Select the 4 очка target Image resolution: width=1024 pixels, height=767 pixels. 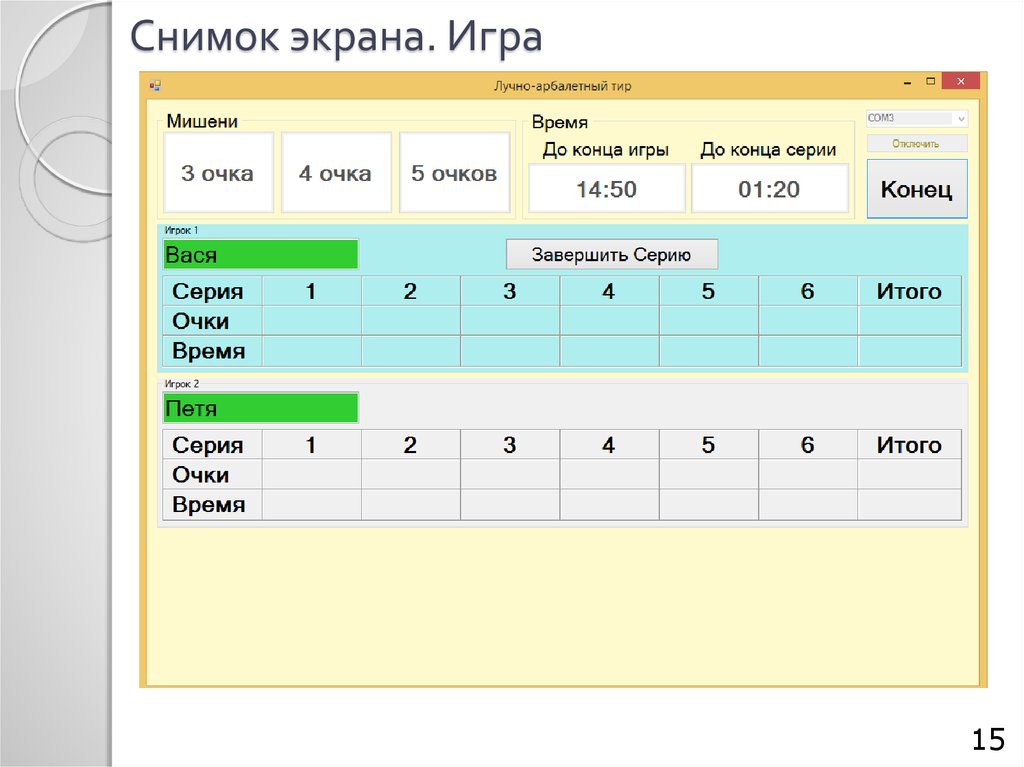[336, 172]
